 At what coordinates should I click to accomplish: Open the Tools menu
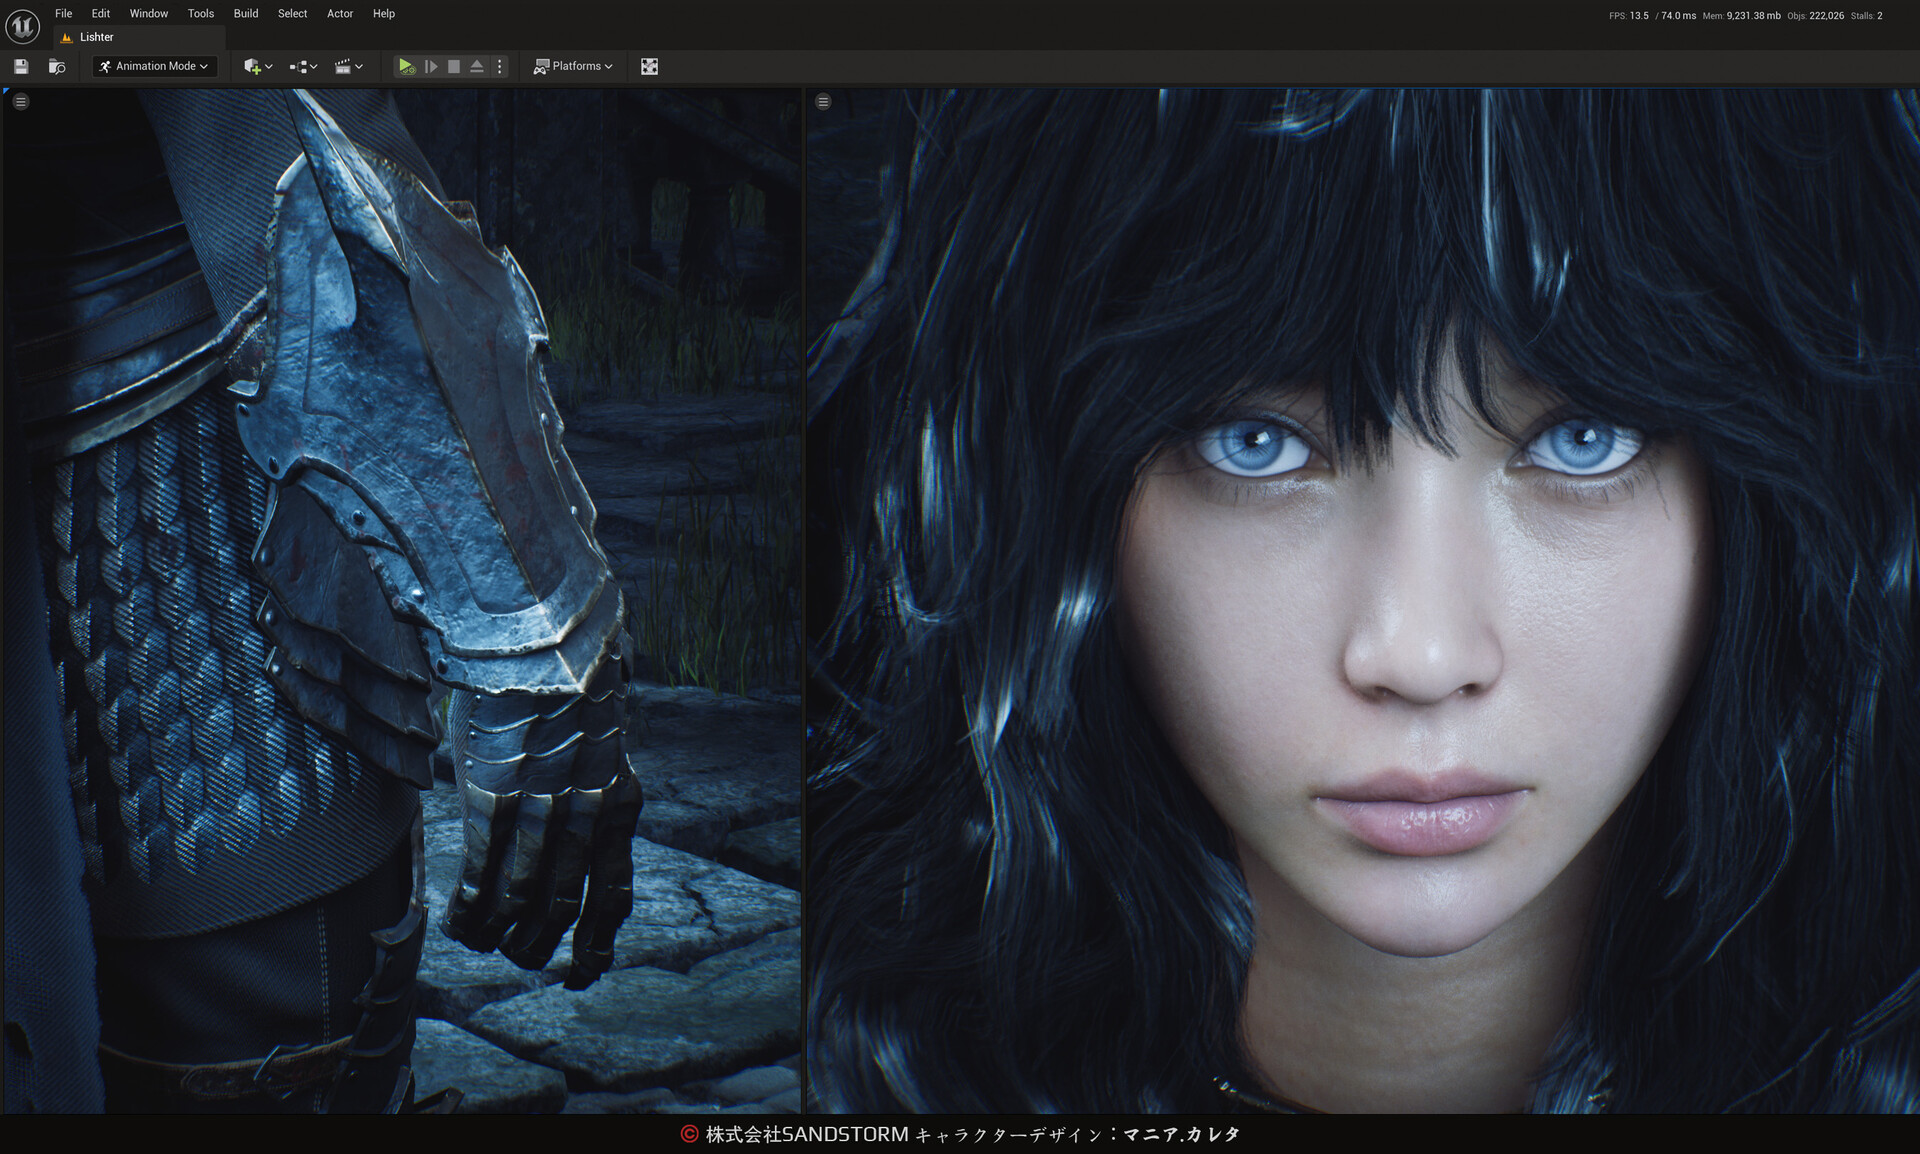tap(201, 14)
